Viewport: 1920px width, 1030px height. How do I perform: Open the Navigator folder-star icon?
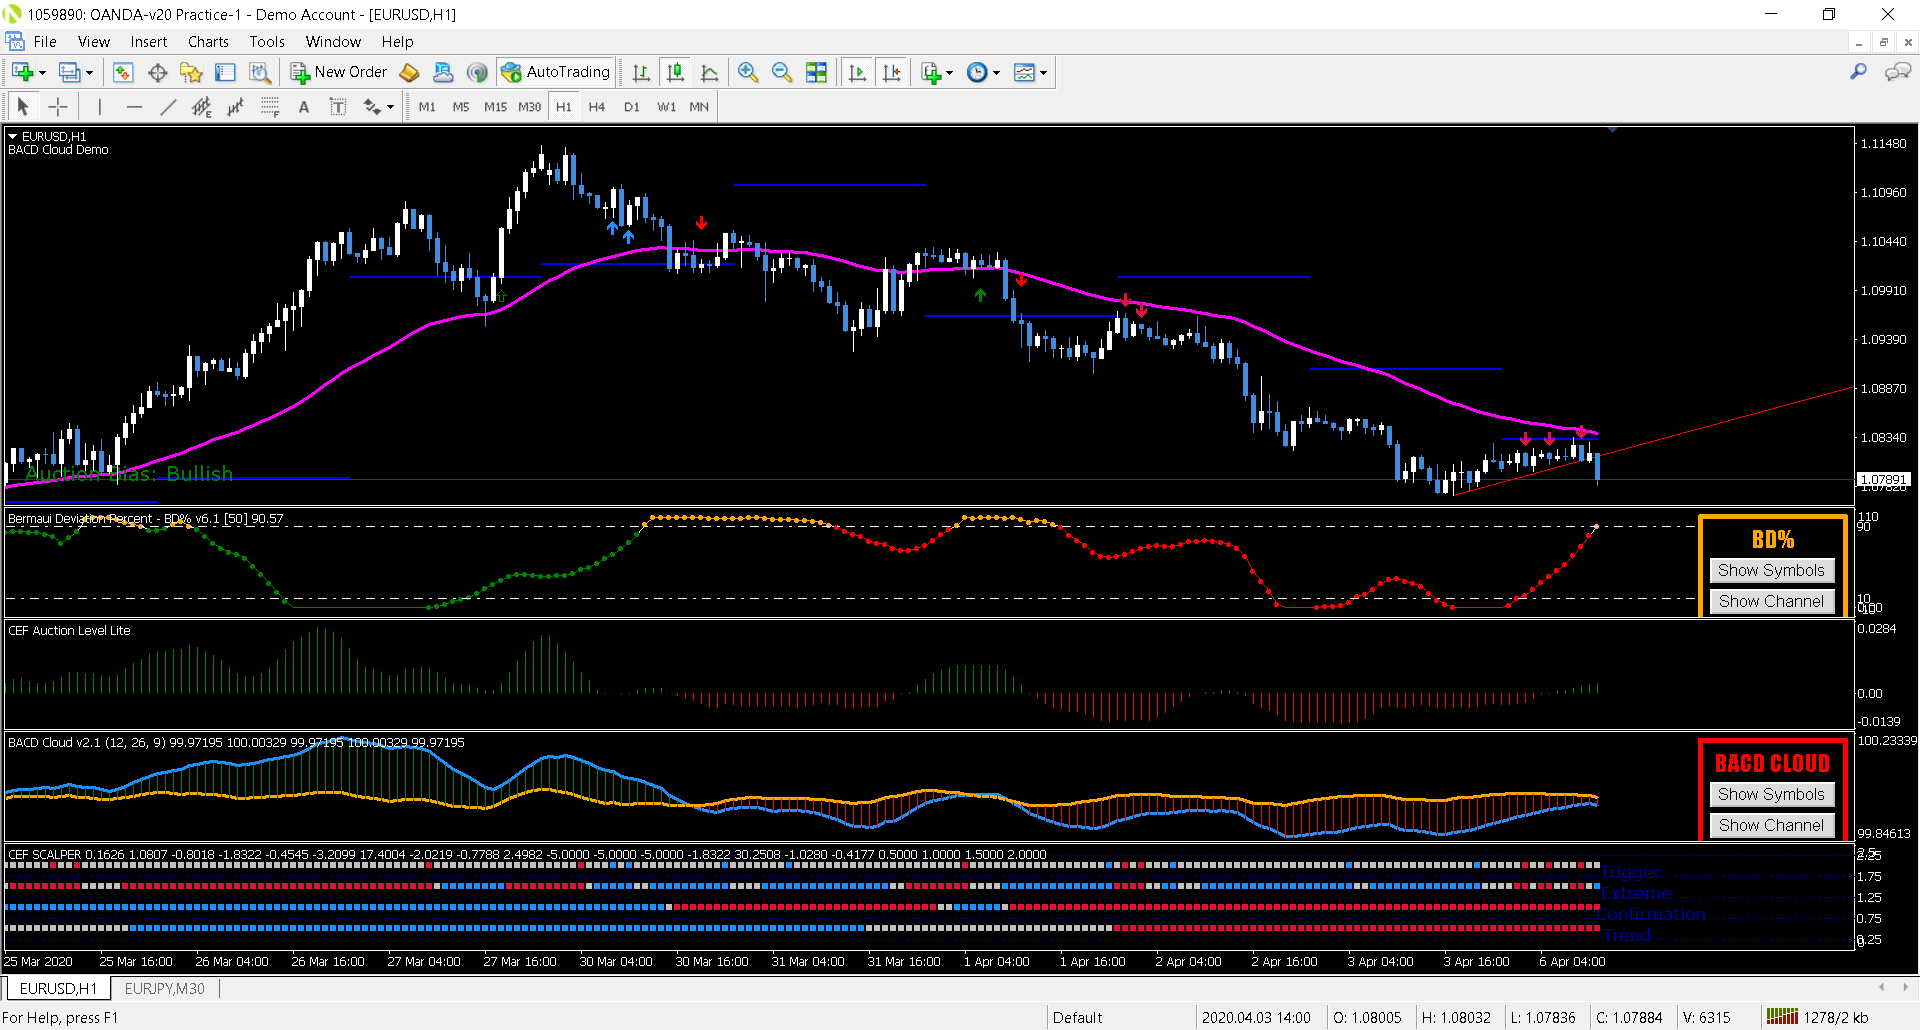(x=191, y=72)
